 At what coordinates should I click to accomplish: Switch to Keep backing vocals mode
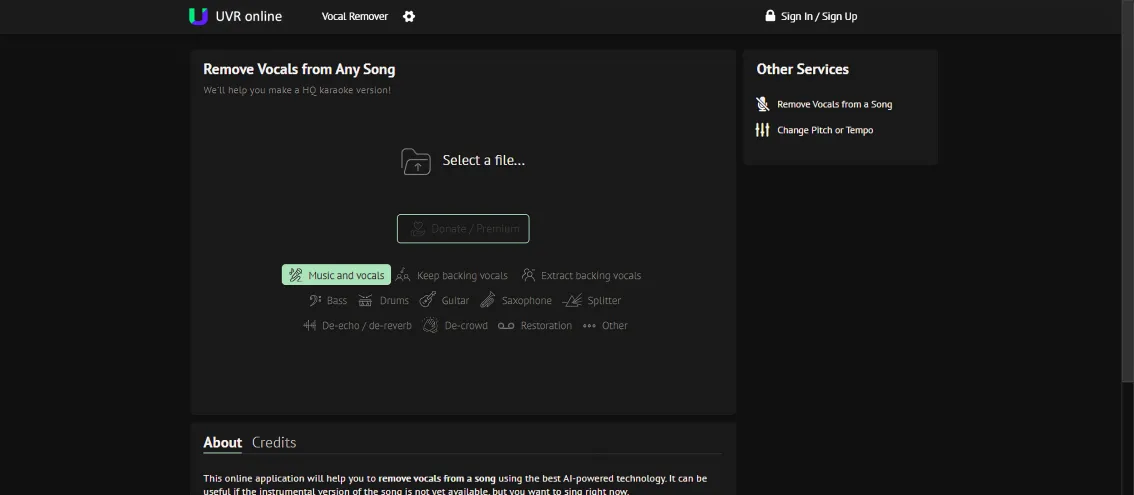click(x=452, y=275)
